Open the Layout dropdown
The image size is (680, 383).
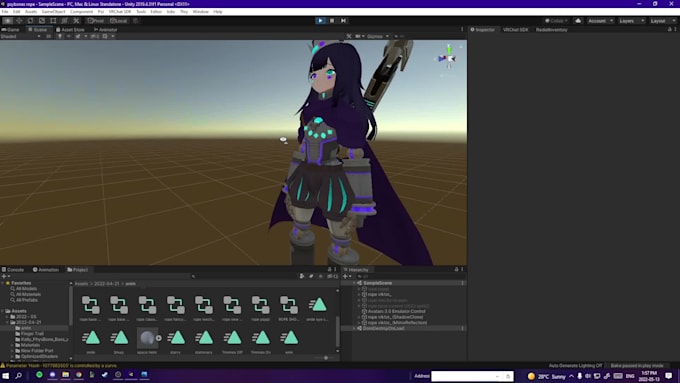662,20
